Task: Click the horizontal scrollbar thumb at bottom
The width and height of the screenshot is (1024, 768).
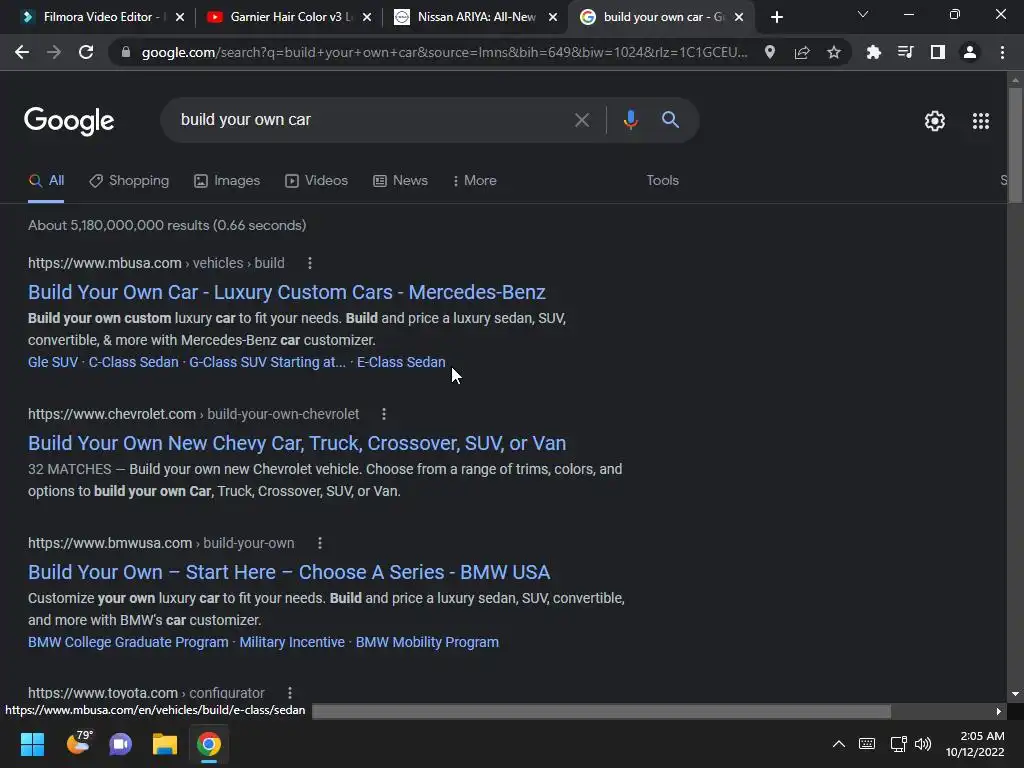Action: (601, 712)
